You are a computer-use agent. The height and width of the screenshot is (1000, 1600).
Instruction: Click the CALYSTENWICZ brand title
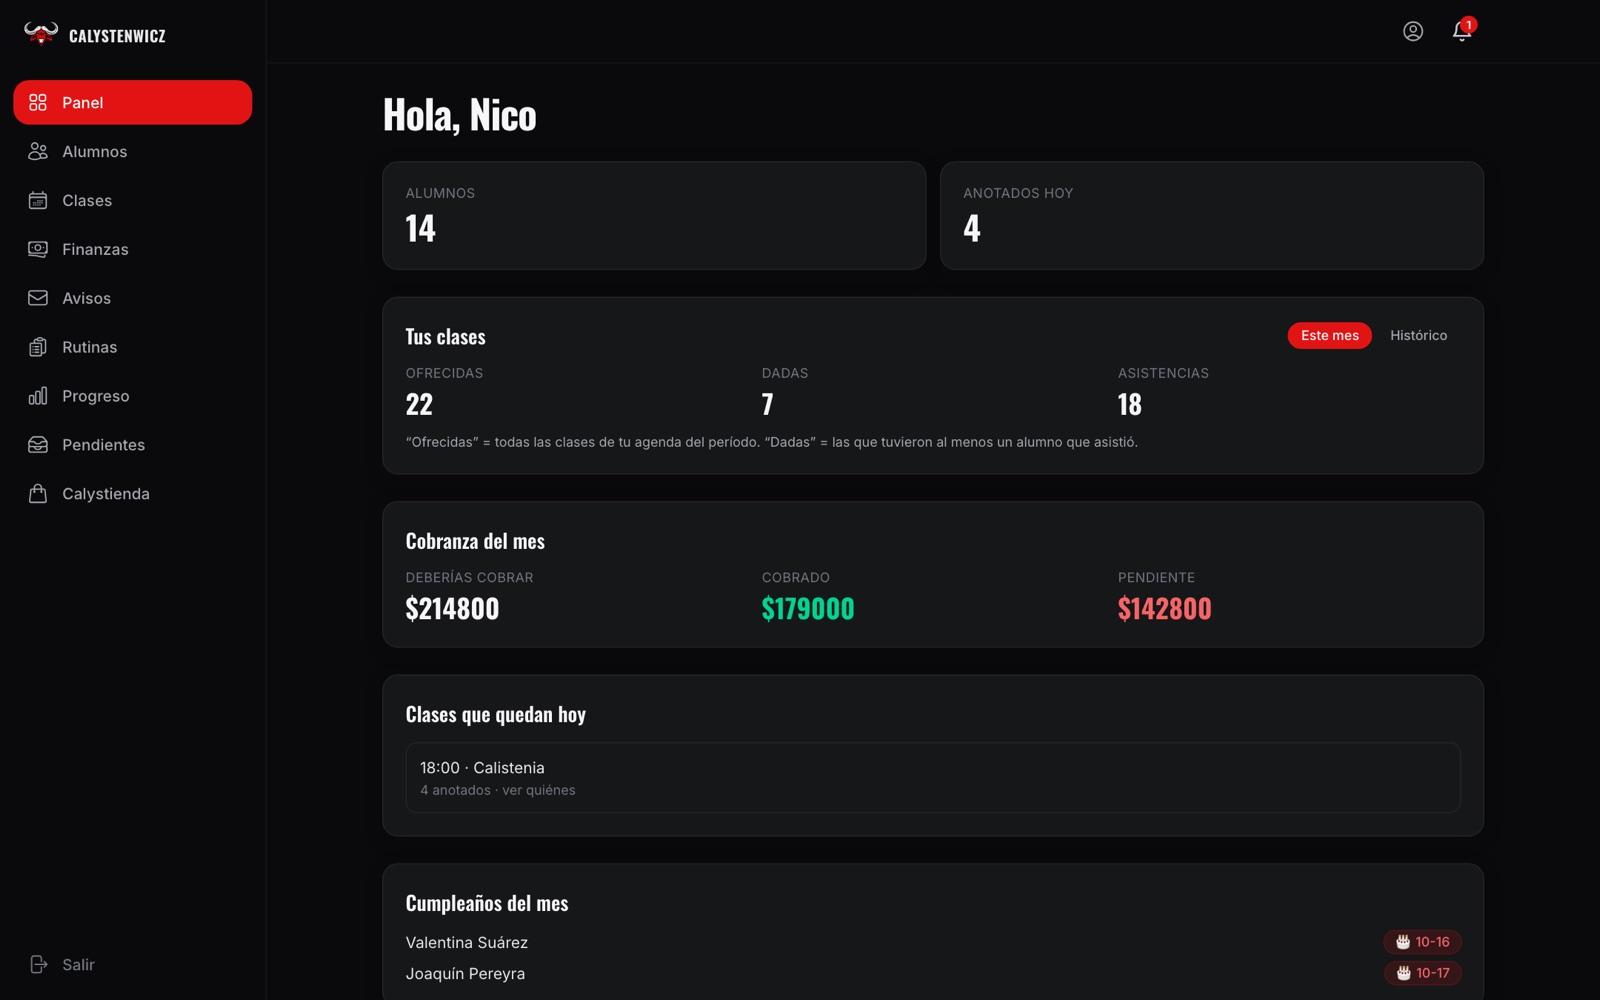(117, 36)
